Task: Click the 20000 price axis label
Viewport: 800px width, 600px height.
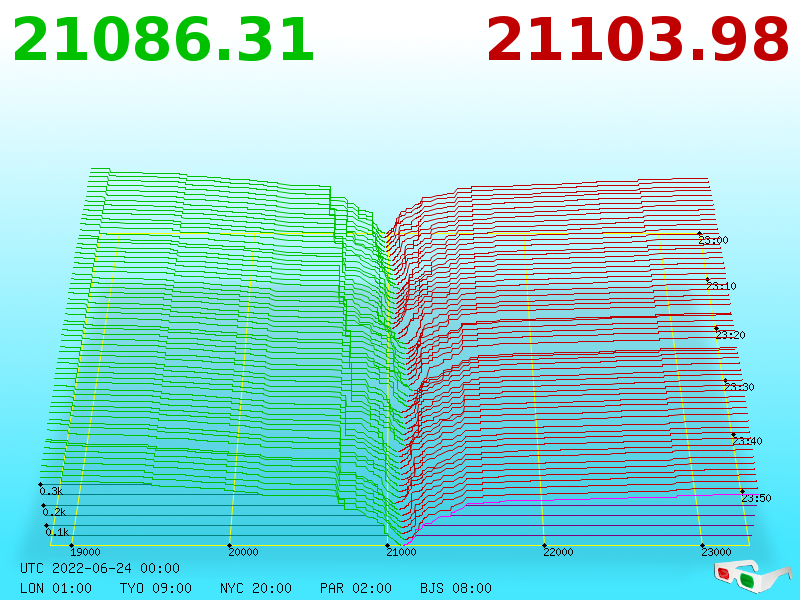Action: click(x=243, y=552)
